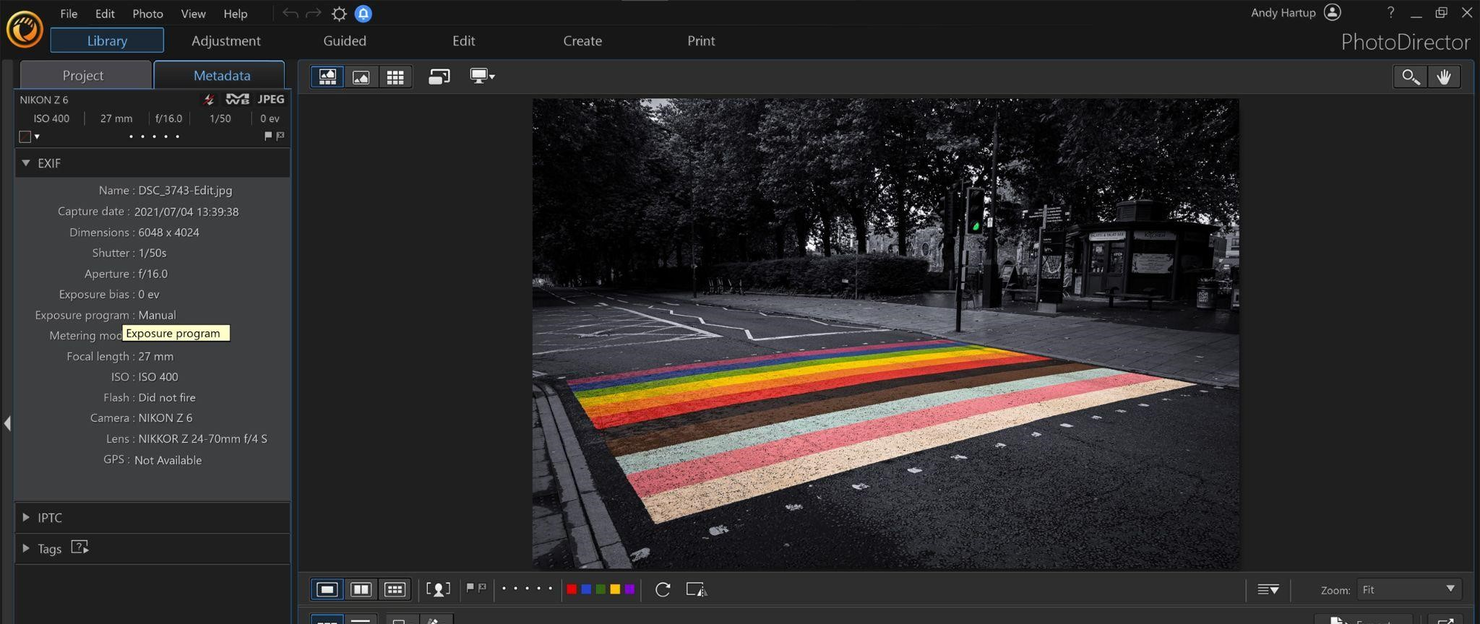Open the question mark help icon
Image resolution: width=1480 pixels, height=624 pixels.
[x=1390, y=13]
